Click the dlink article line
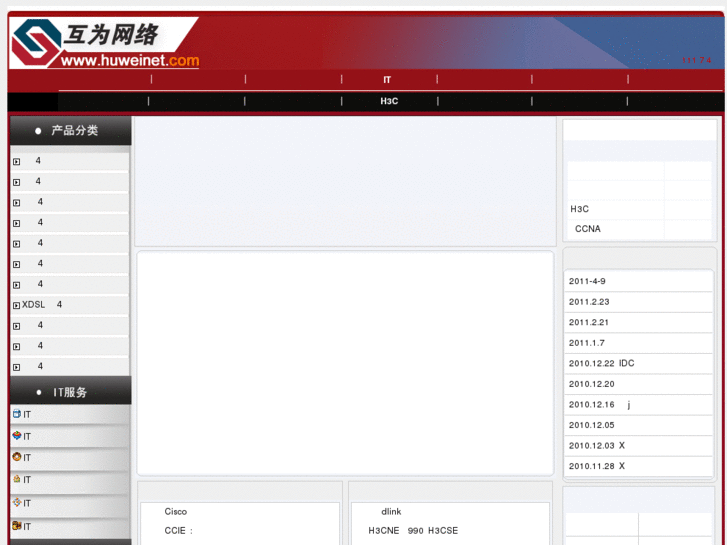This screenshot has width=727, height=545. [x=391, y=511]
